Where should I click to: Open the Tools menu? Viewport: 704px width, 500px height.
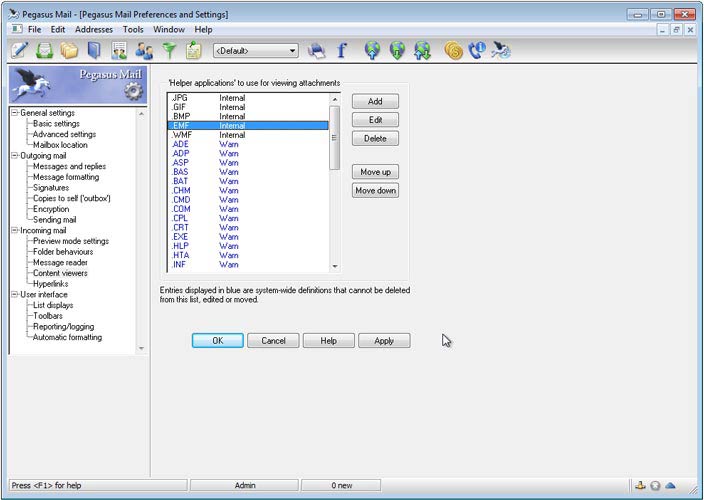pos(133,30)
